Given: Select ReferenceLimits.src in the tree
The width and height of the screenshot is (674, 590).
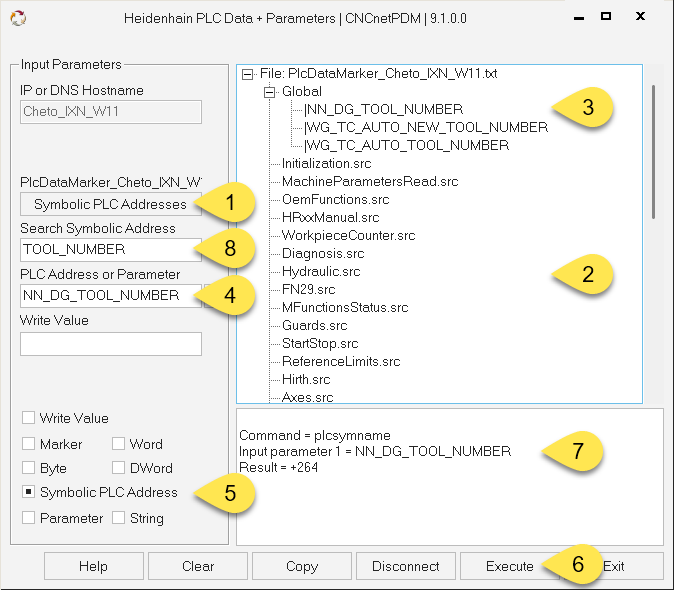Looking at the screenshot, I should (341, 362).
